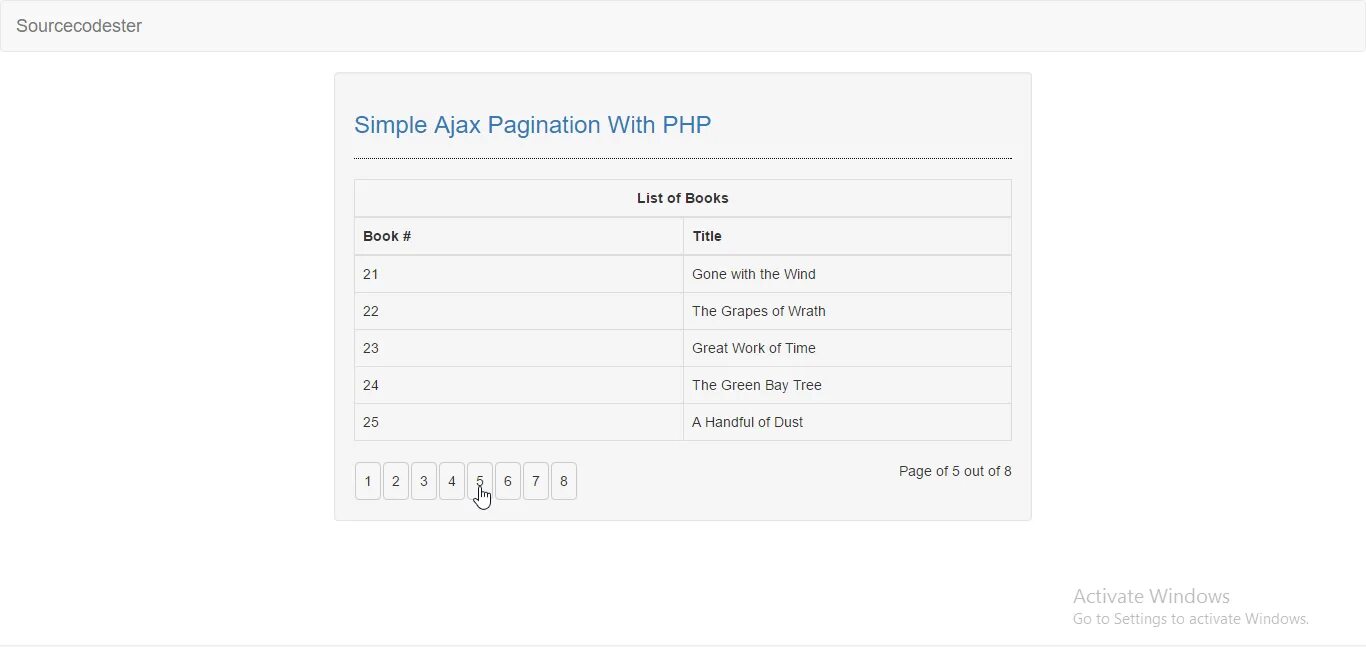Click the Title column header
This screenshot has height=647, width=1366.
[707, 236]
